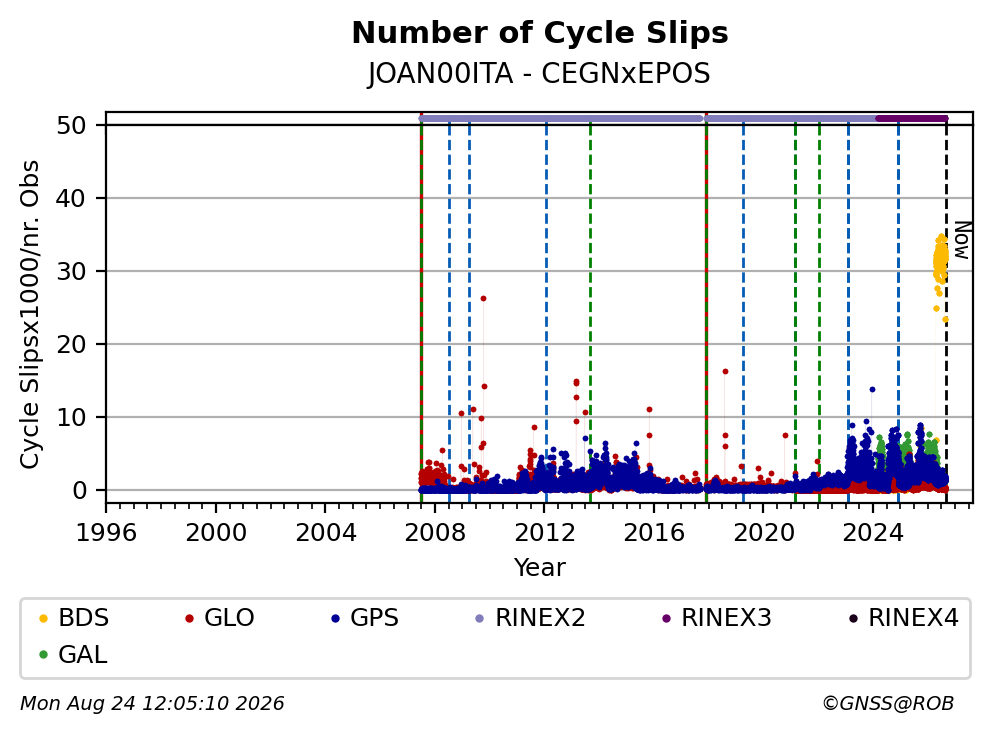Viewport: 992px width, 734px height.
Task: Click the '2000' x-axis tick label
Action: pyautogui.click(x=216, y=533)
